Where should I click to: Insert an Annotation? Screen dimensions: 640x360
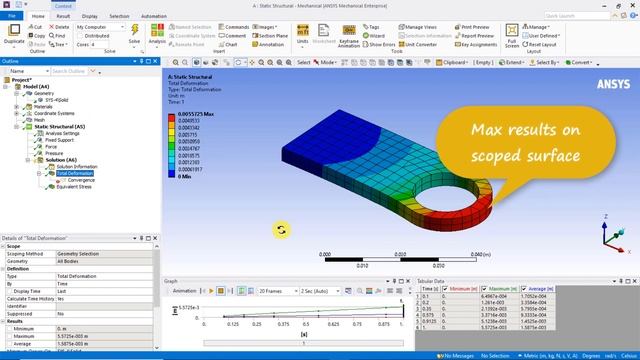268,44
